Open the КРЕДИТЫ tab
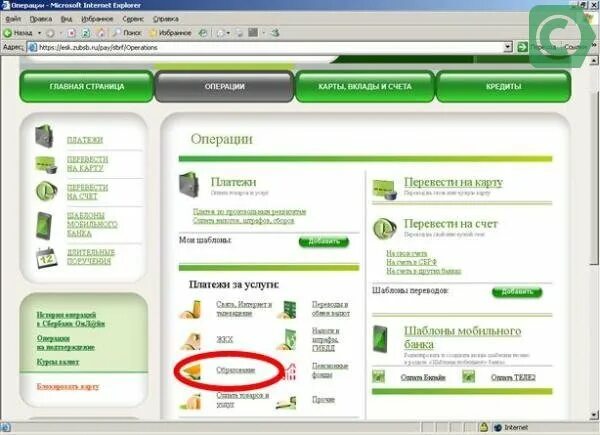The image size is (600, 435). point(503,86)
